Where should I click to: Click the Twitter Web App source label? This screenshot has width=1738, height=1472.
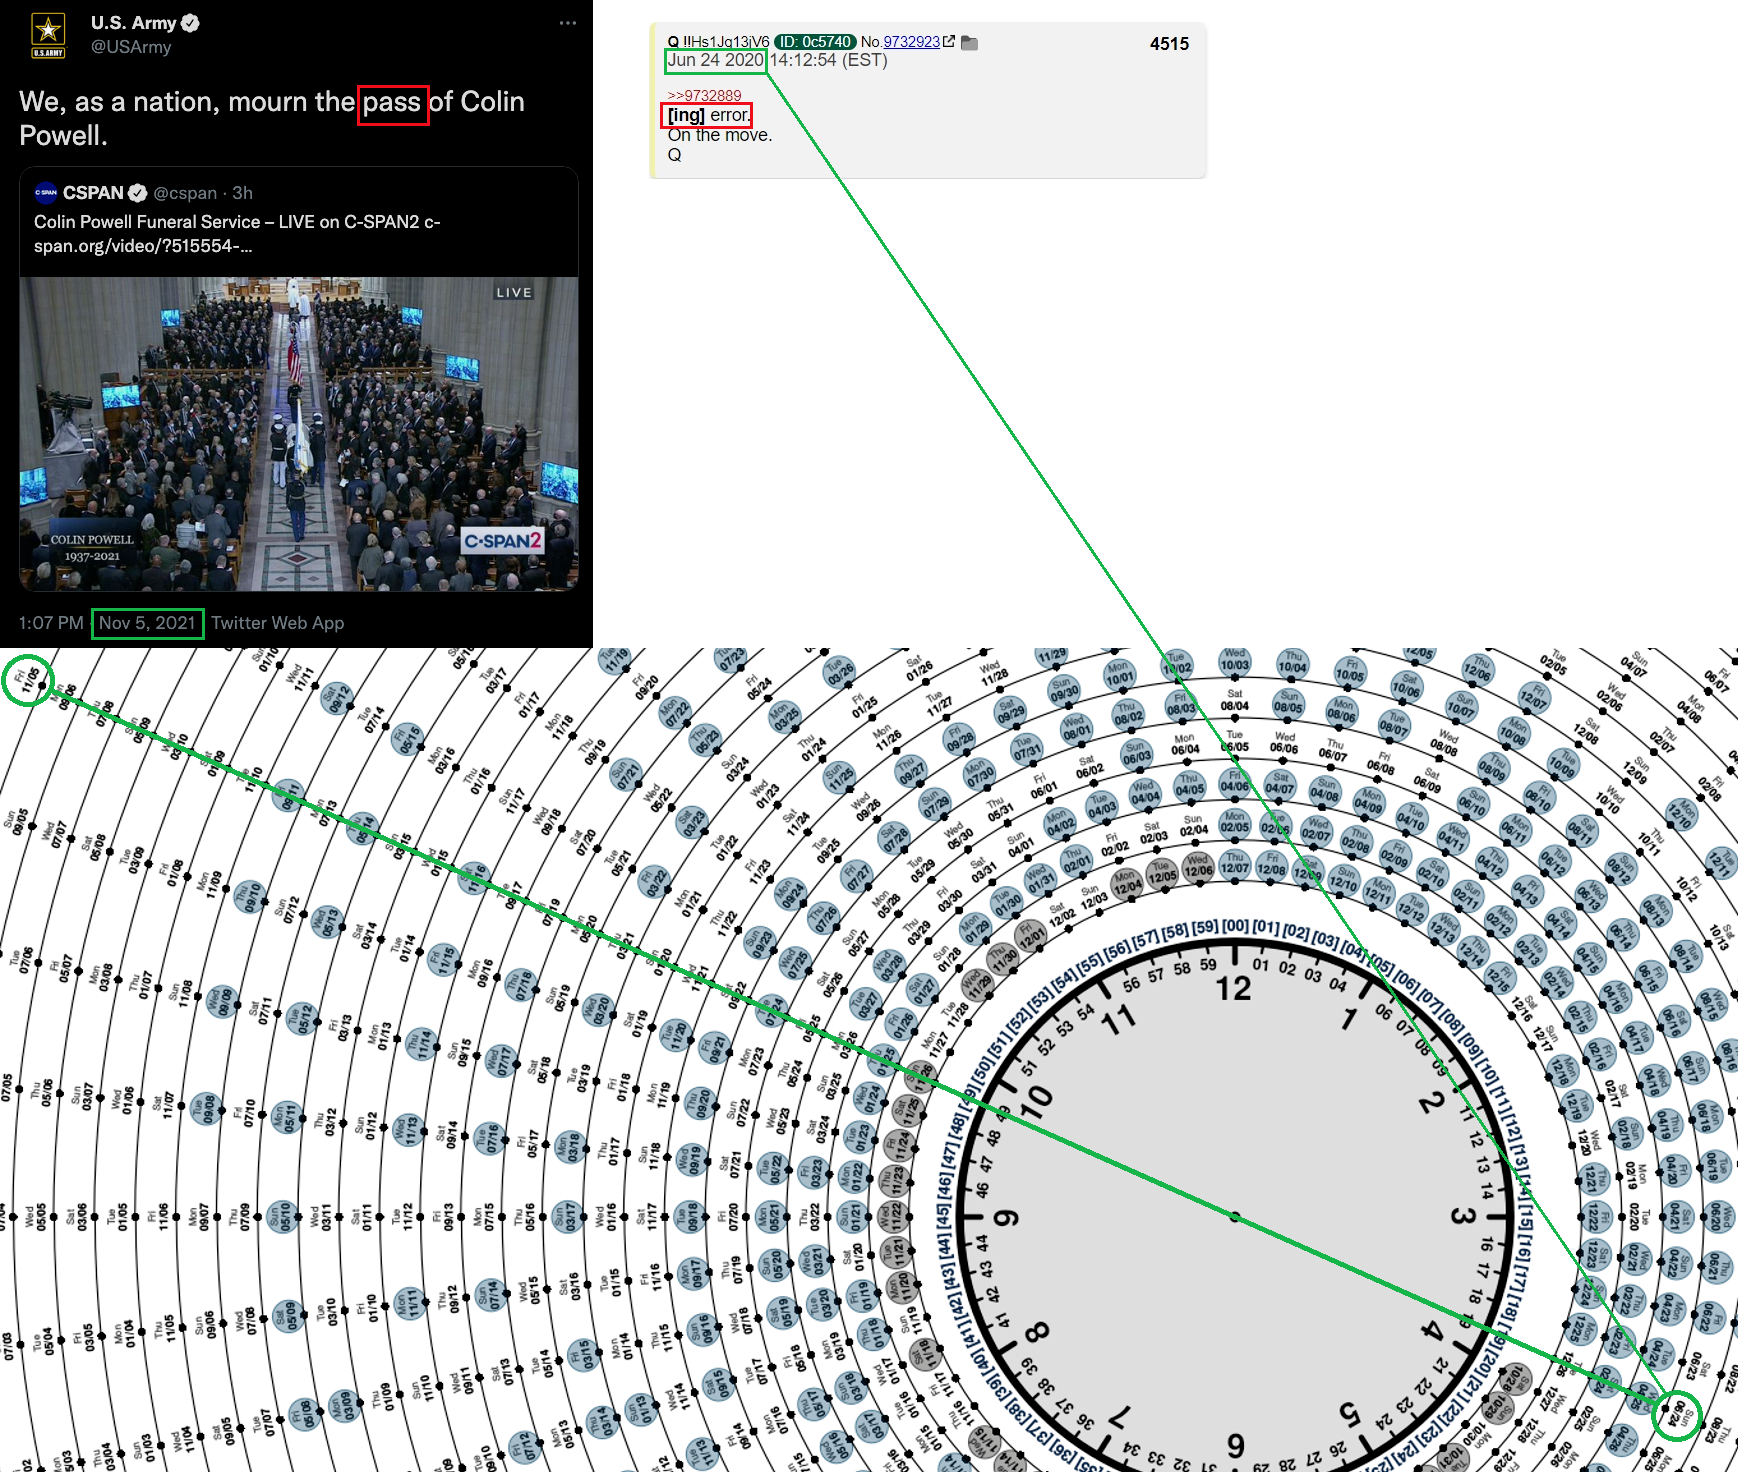click(278, 623)
